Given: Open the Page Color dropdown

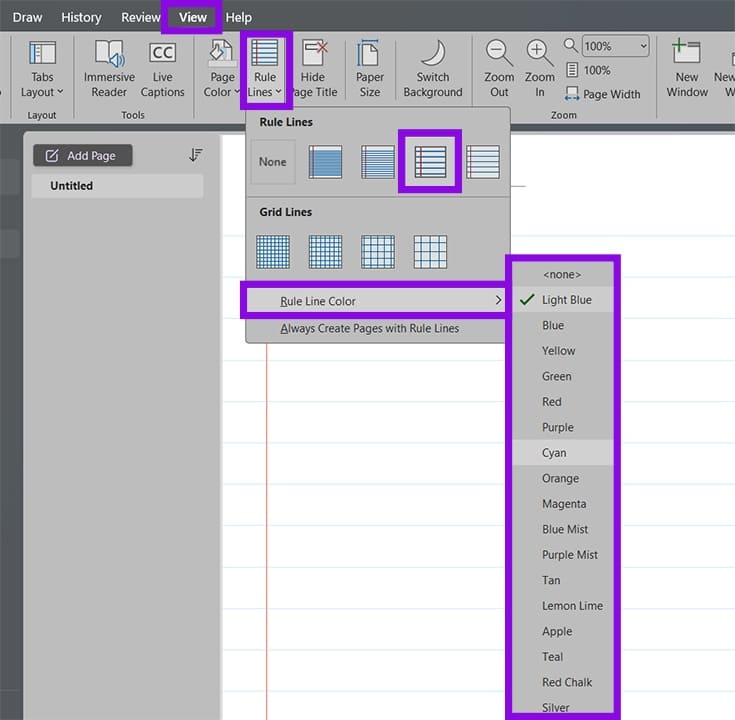Looking at the screenshot, I should point(221,69).
